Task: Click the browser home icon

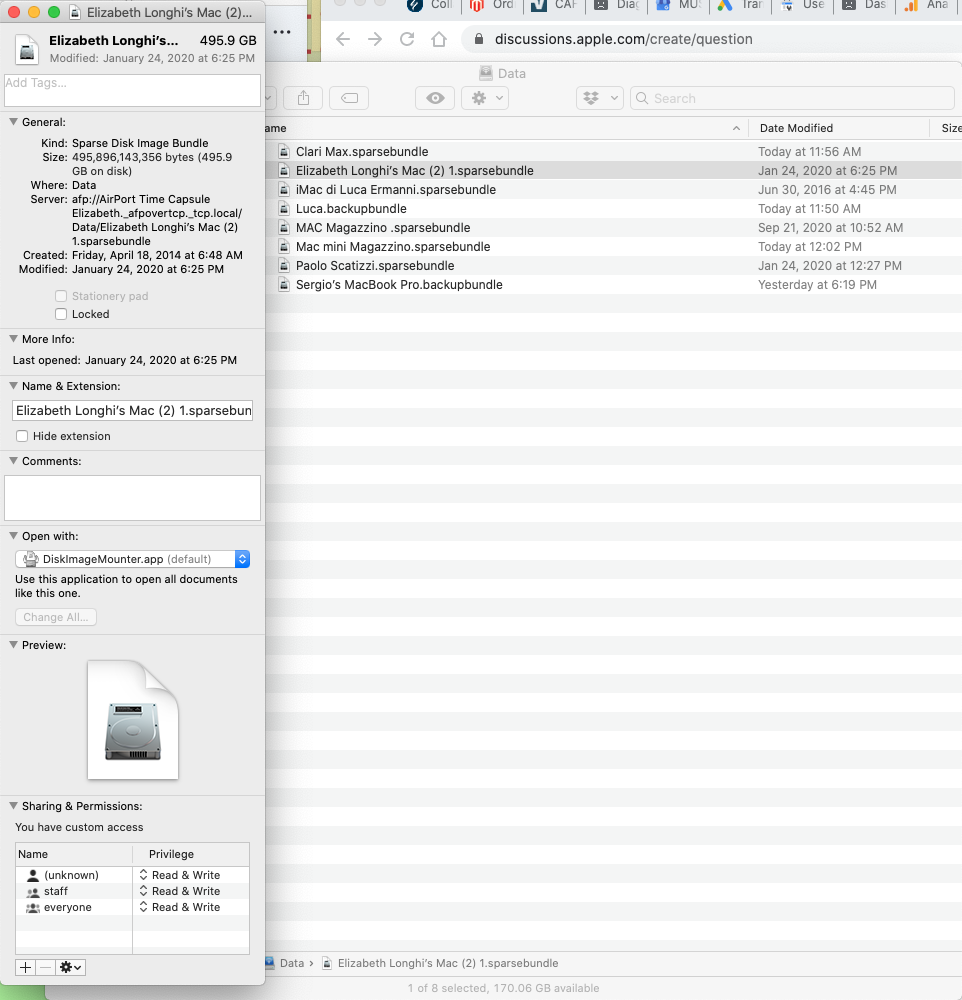Action: (x=439, y=40)
